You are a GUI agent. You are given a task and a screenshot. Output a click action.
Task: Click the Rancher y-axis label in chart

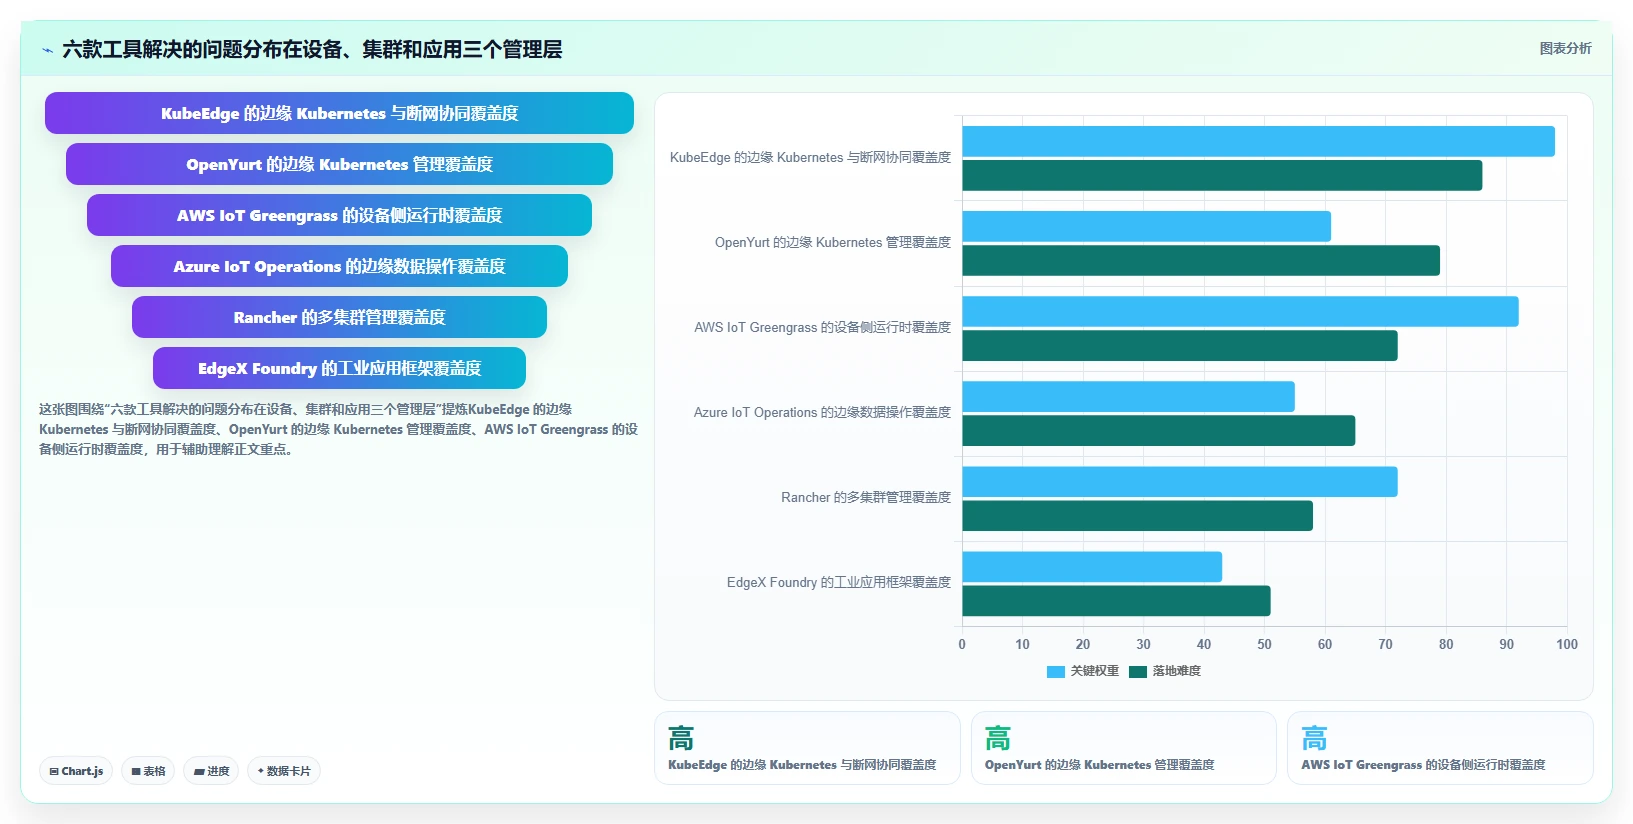point(866,498)
